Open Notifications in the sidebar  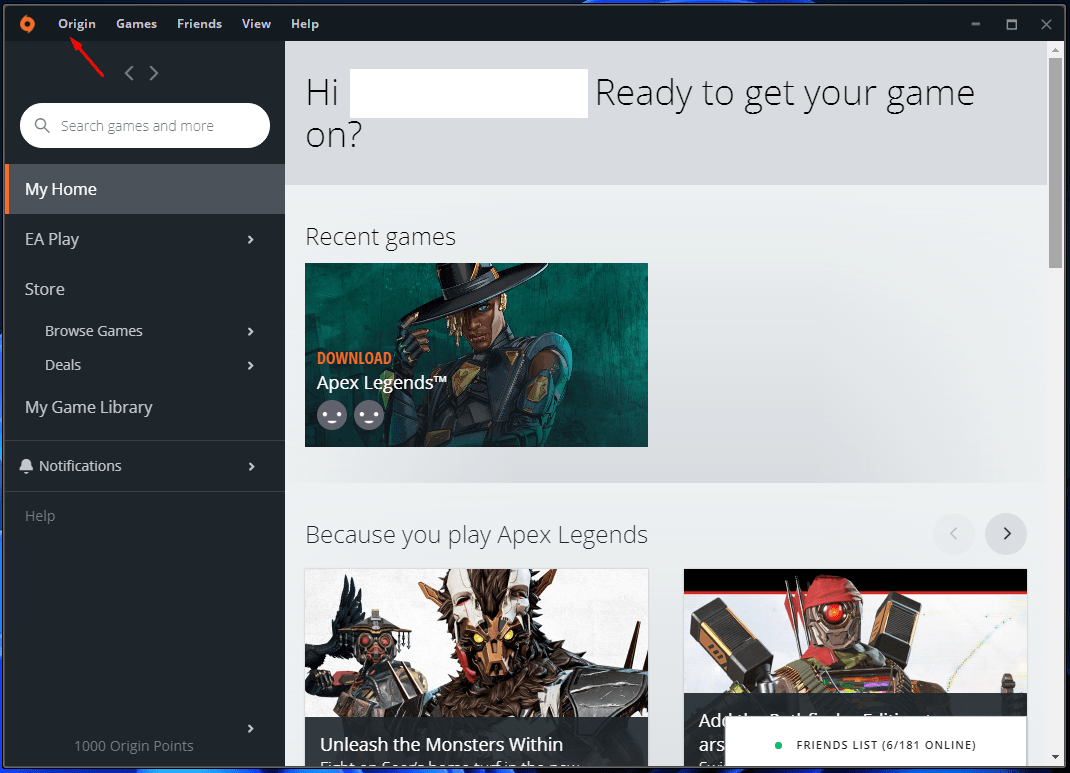(x=80, y=466)
